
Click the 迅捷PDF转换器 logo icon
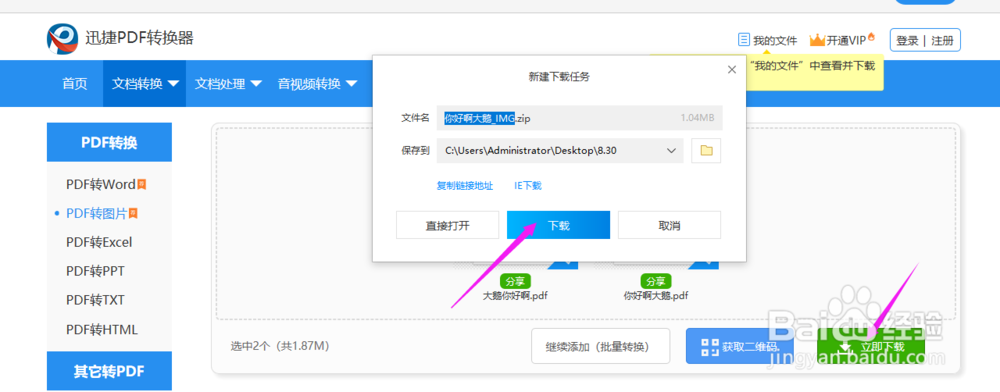62,39
